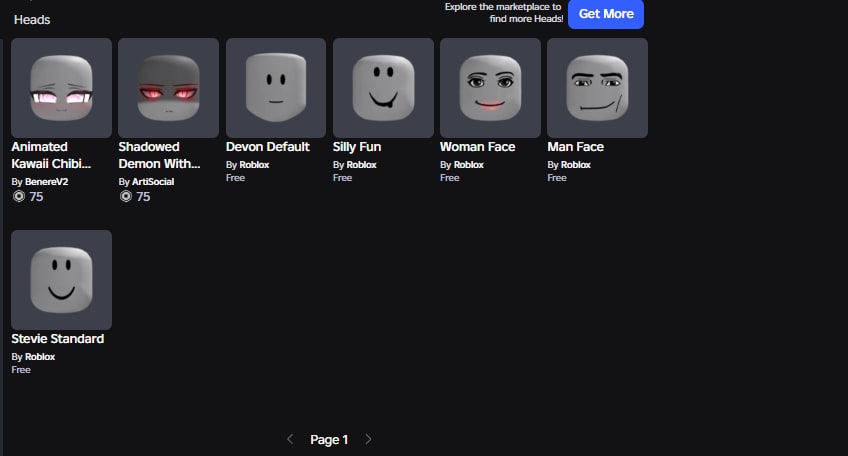Open Man Face item title

coord(575,147)
